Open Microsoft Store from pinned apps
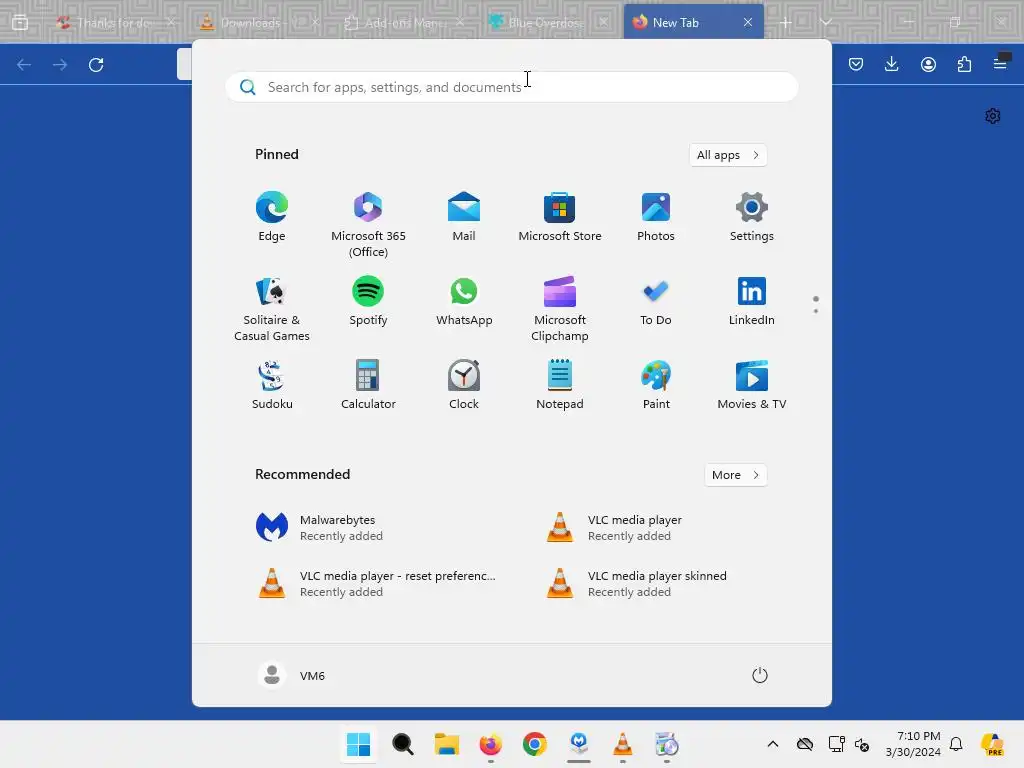The height and width of the screenshot is (768, 1024). pyautogui.click(x=560, y=217)
